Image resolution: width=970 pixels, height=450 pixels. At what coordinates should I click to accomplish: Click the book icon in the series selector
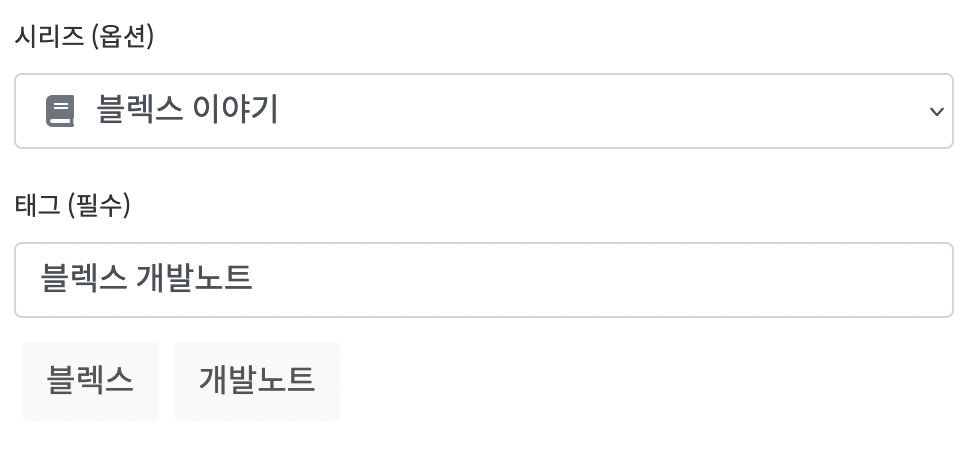pyautogui.click(x=60, y=111)
